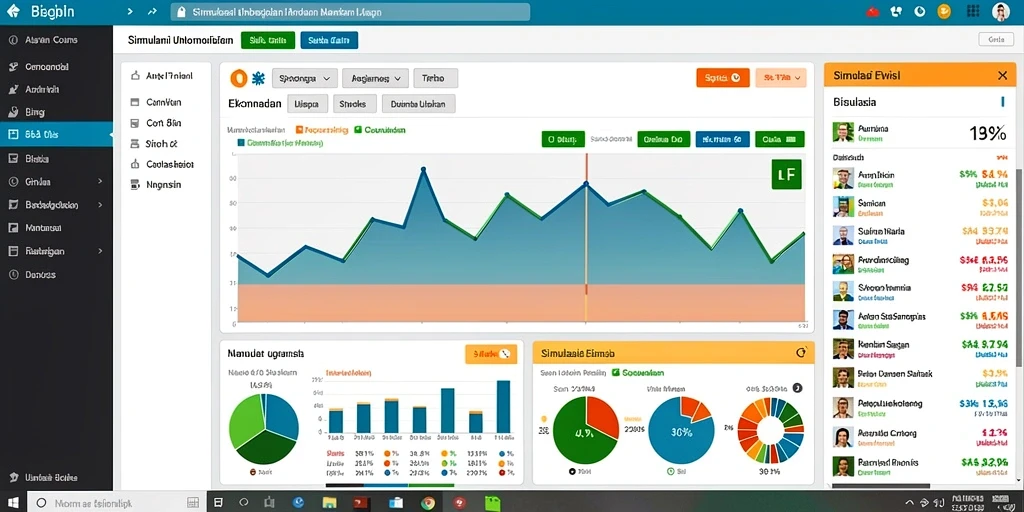Screen dimensions: 1024x512
Task: Click the orange circle icon beside the snowflake
Action: click(239, 78)
